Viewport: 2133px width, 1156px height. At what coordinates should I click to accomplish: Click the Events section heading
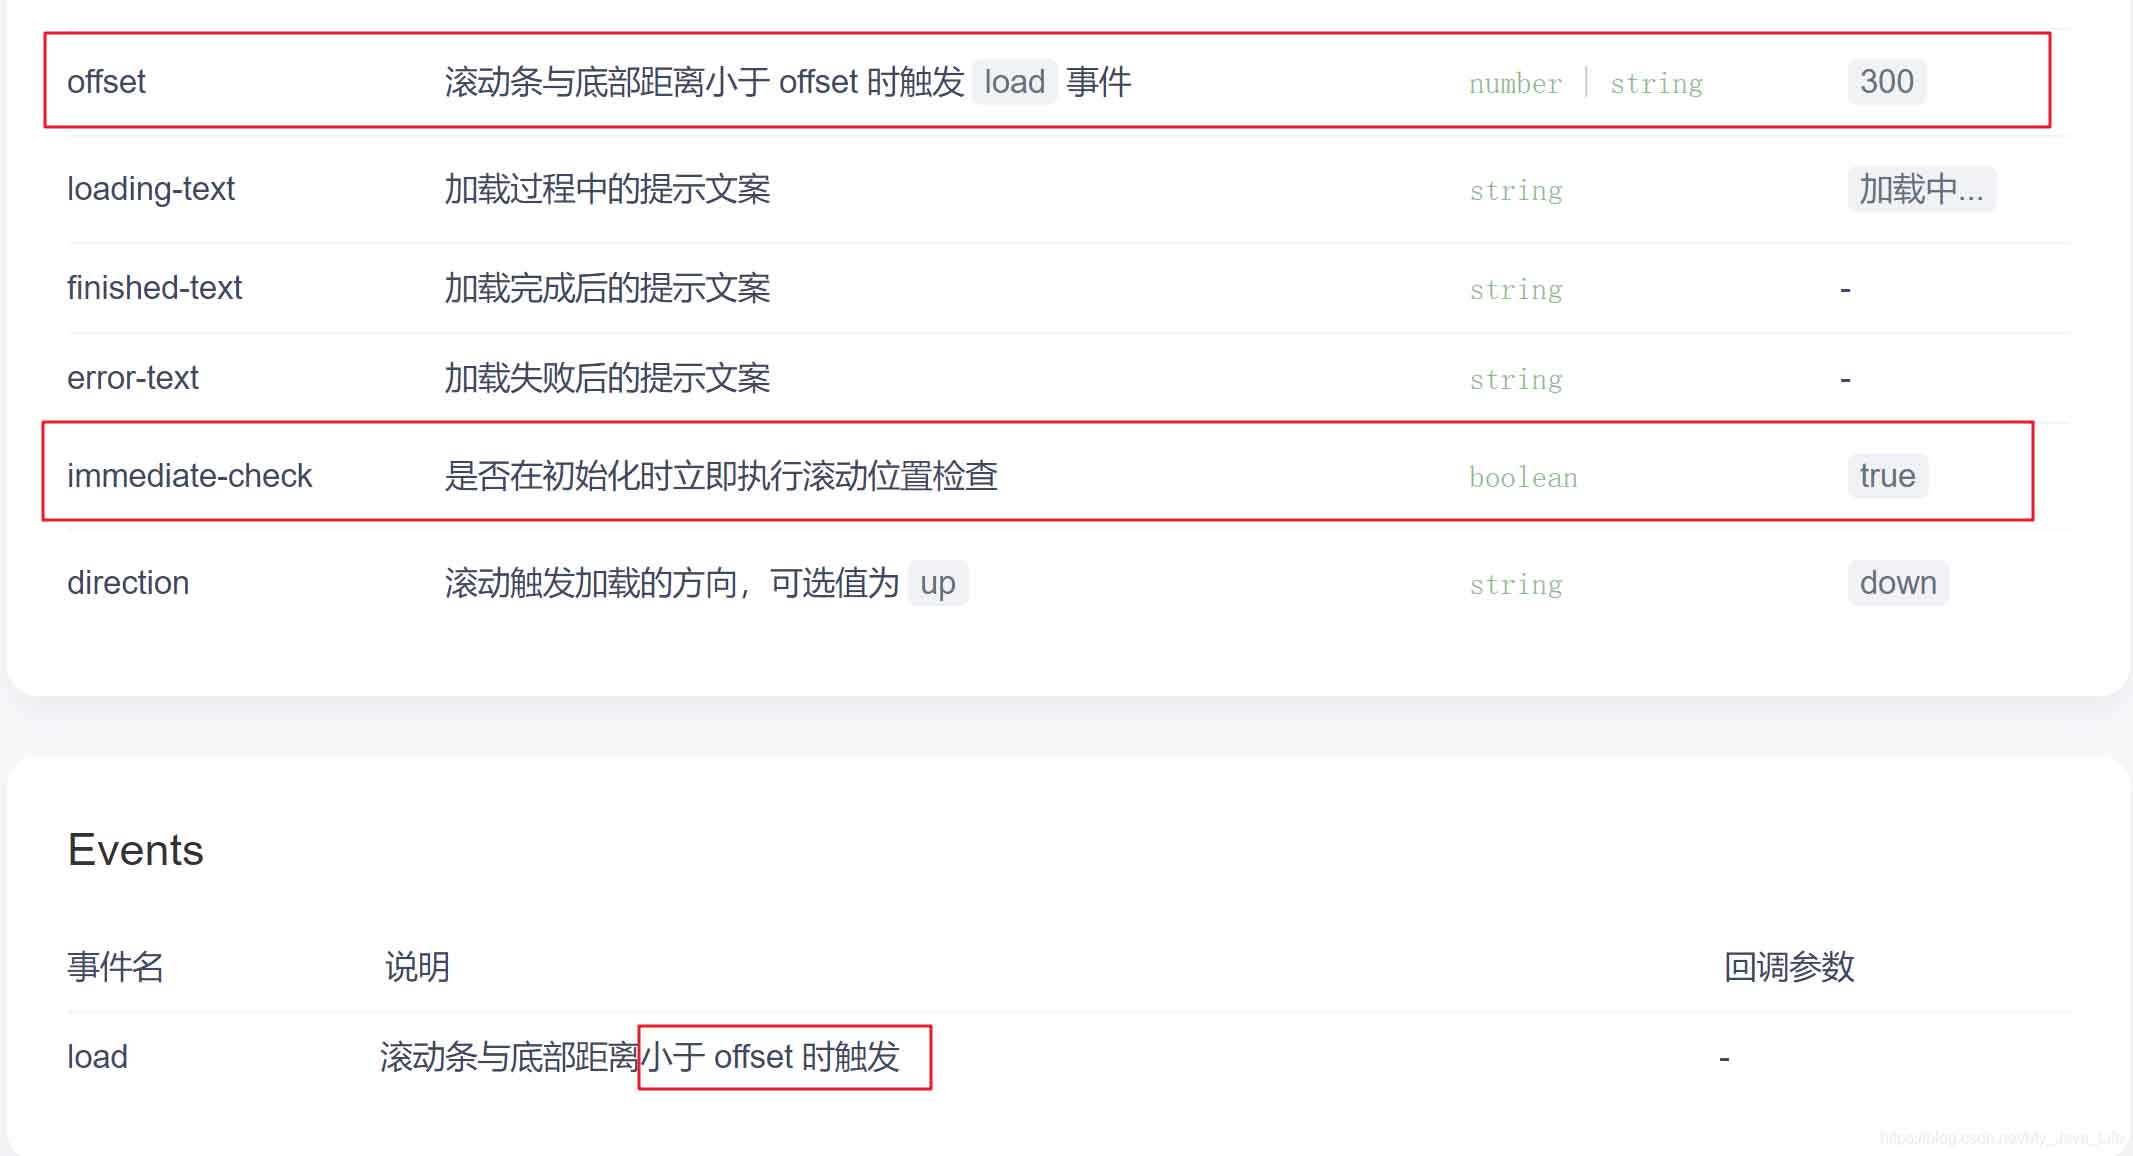[x=136, y=850]
